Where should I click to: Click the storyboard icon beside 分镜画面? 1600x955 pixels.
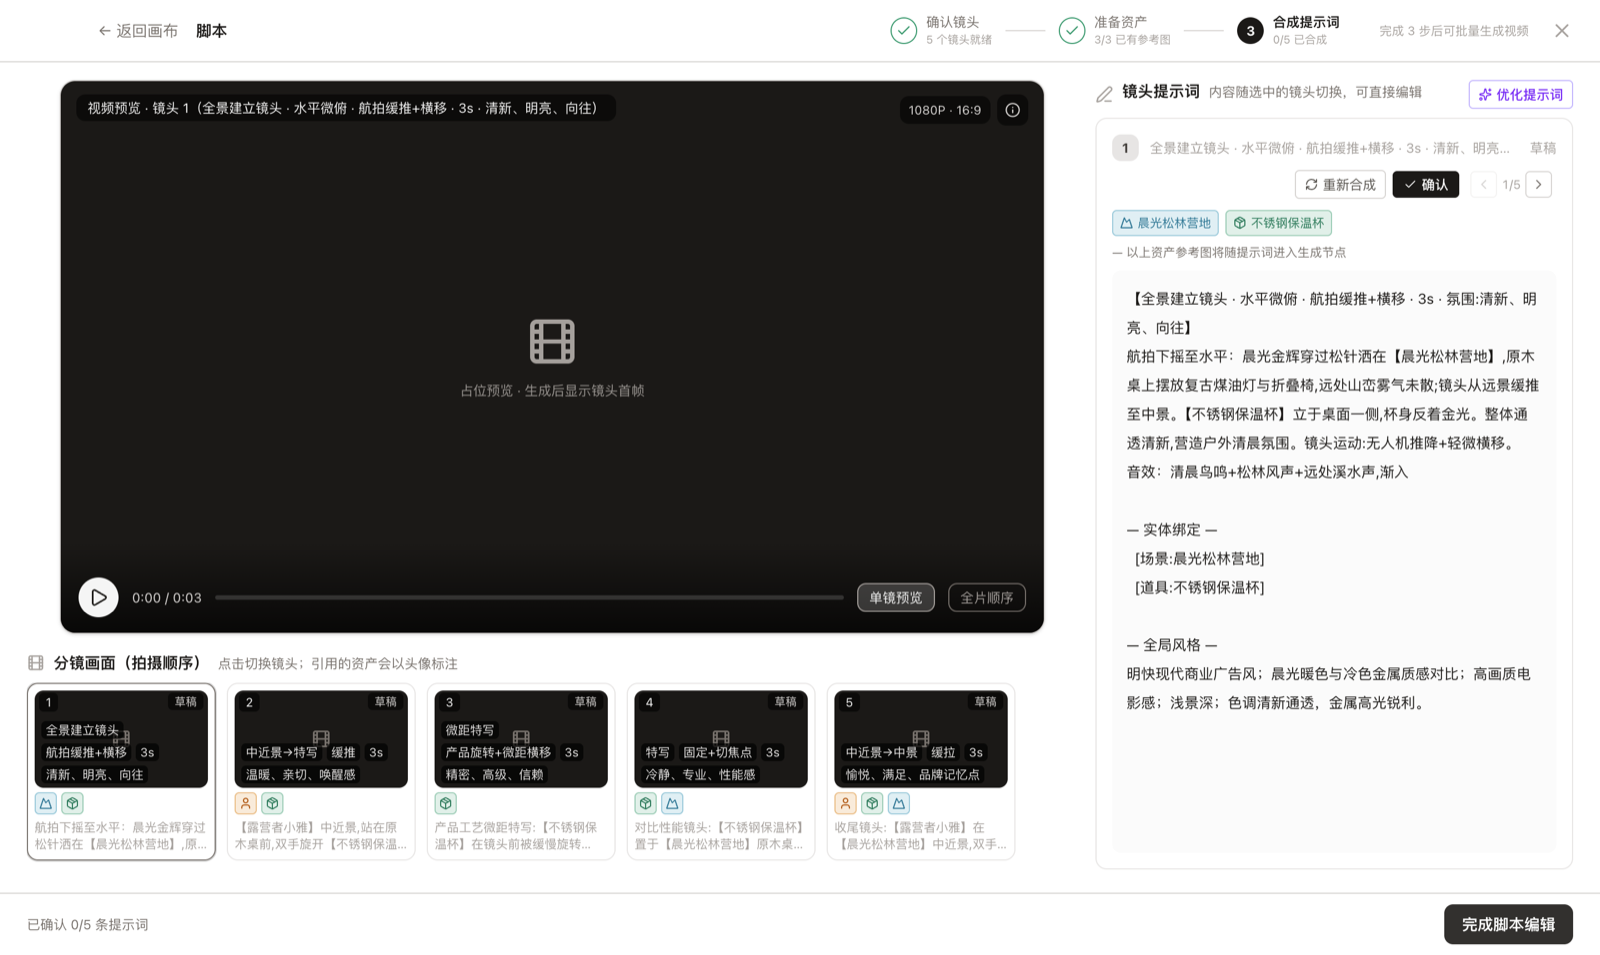click(x=36, y=663)
